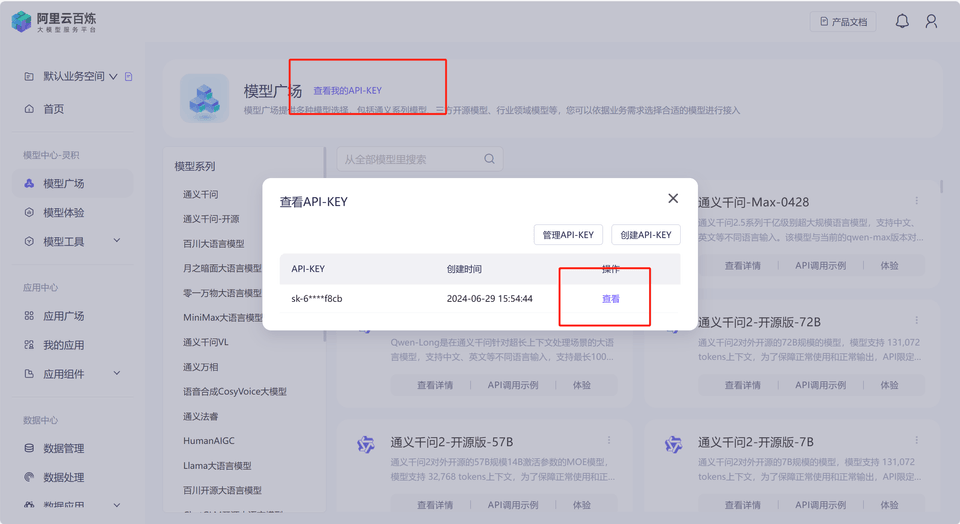
Task: Select 模型广场 in sidebar
Action: pyautogui.click(x=72, y=184)
